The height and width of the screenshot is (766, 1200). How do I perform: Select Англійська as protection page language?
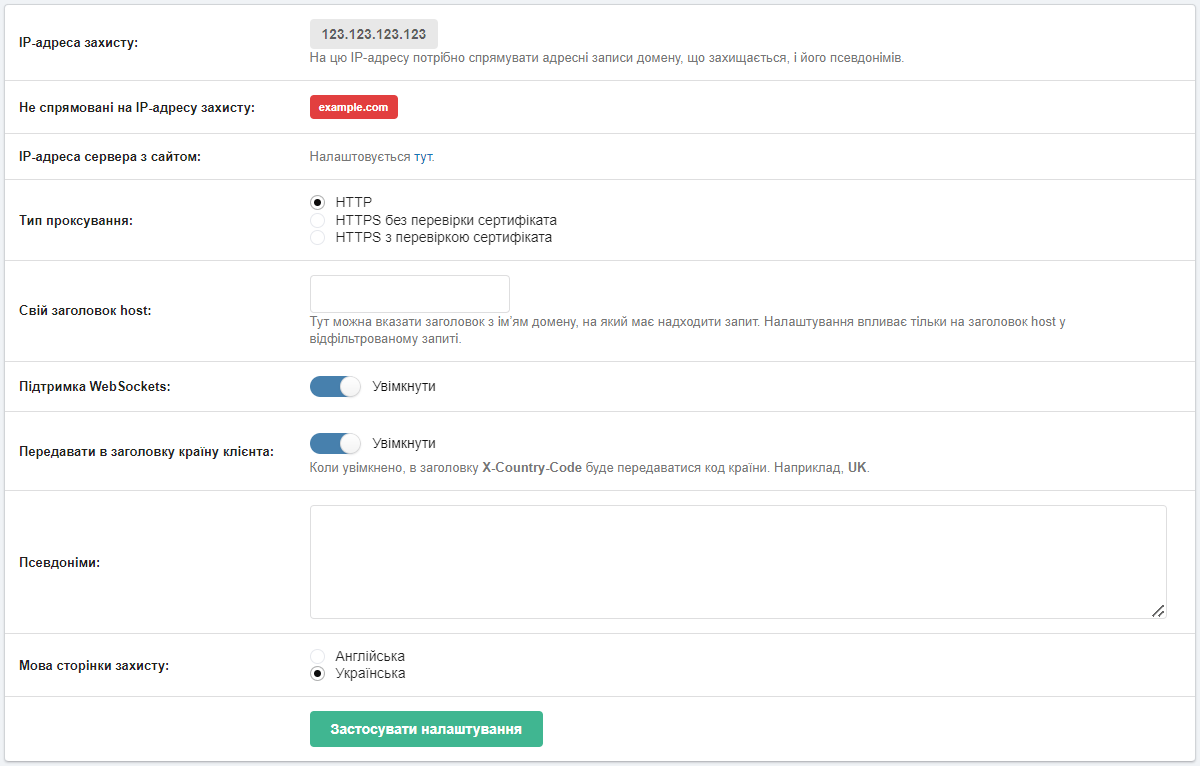(318, 656)
